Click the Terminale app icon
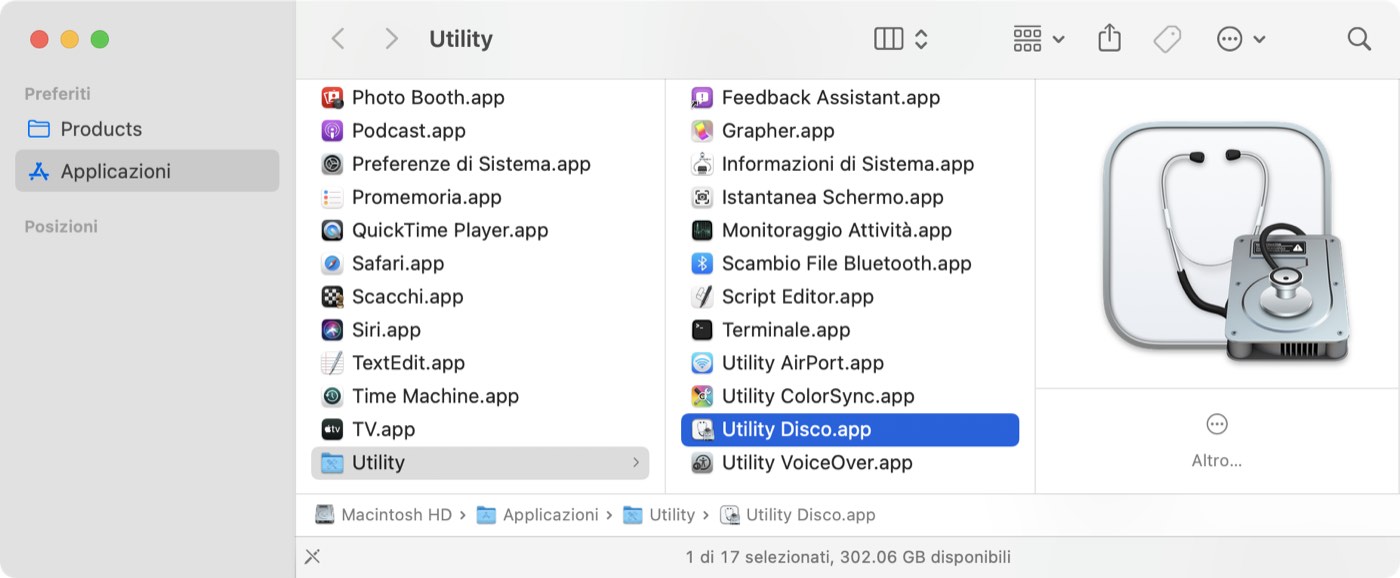The width and height of the screenshot is (1400, 578). coord(702,330)
